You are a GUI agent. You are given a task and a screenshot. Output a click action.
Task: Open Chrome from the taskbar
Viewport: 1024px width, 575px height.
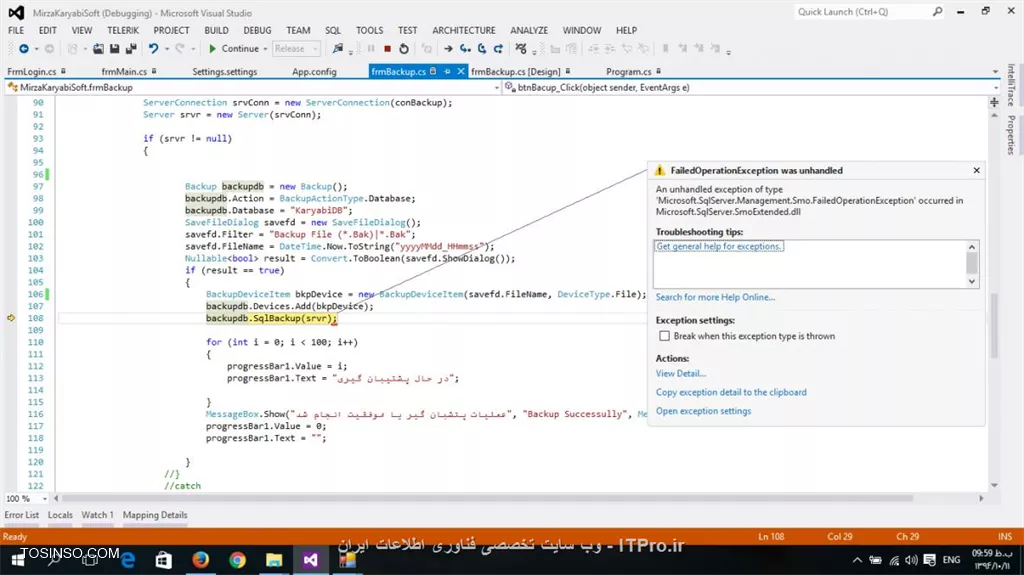click(x=237, y=560)
